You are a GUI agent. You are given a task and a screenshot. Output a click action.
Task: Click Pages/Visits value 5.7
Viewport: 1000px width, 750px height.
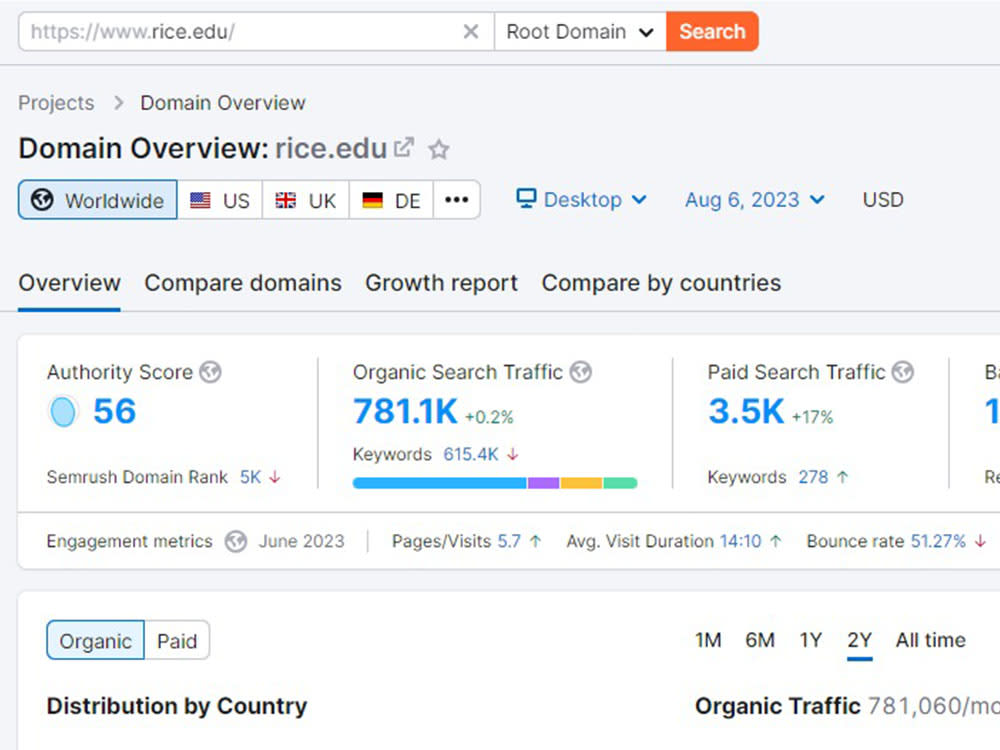[x=509, y=541]
